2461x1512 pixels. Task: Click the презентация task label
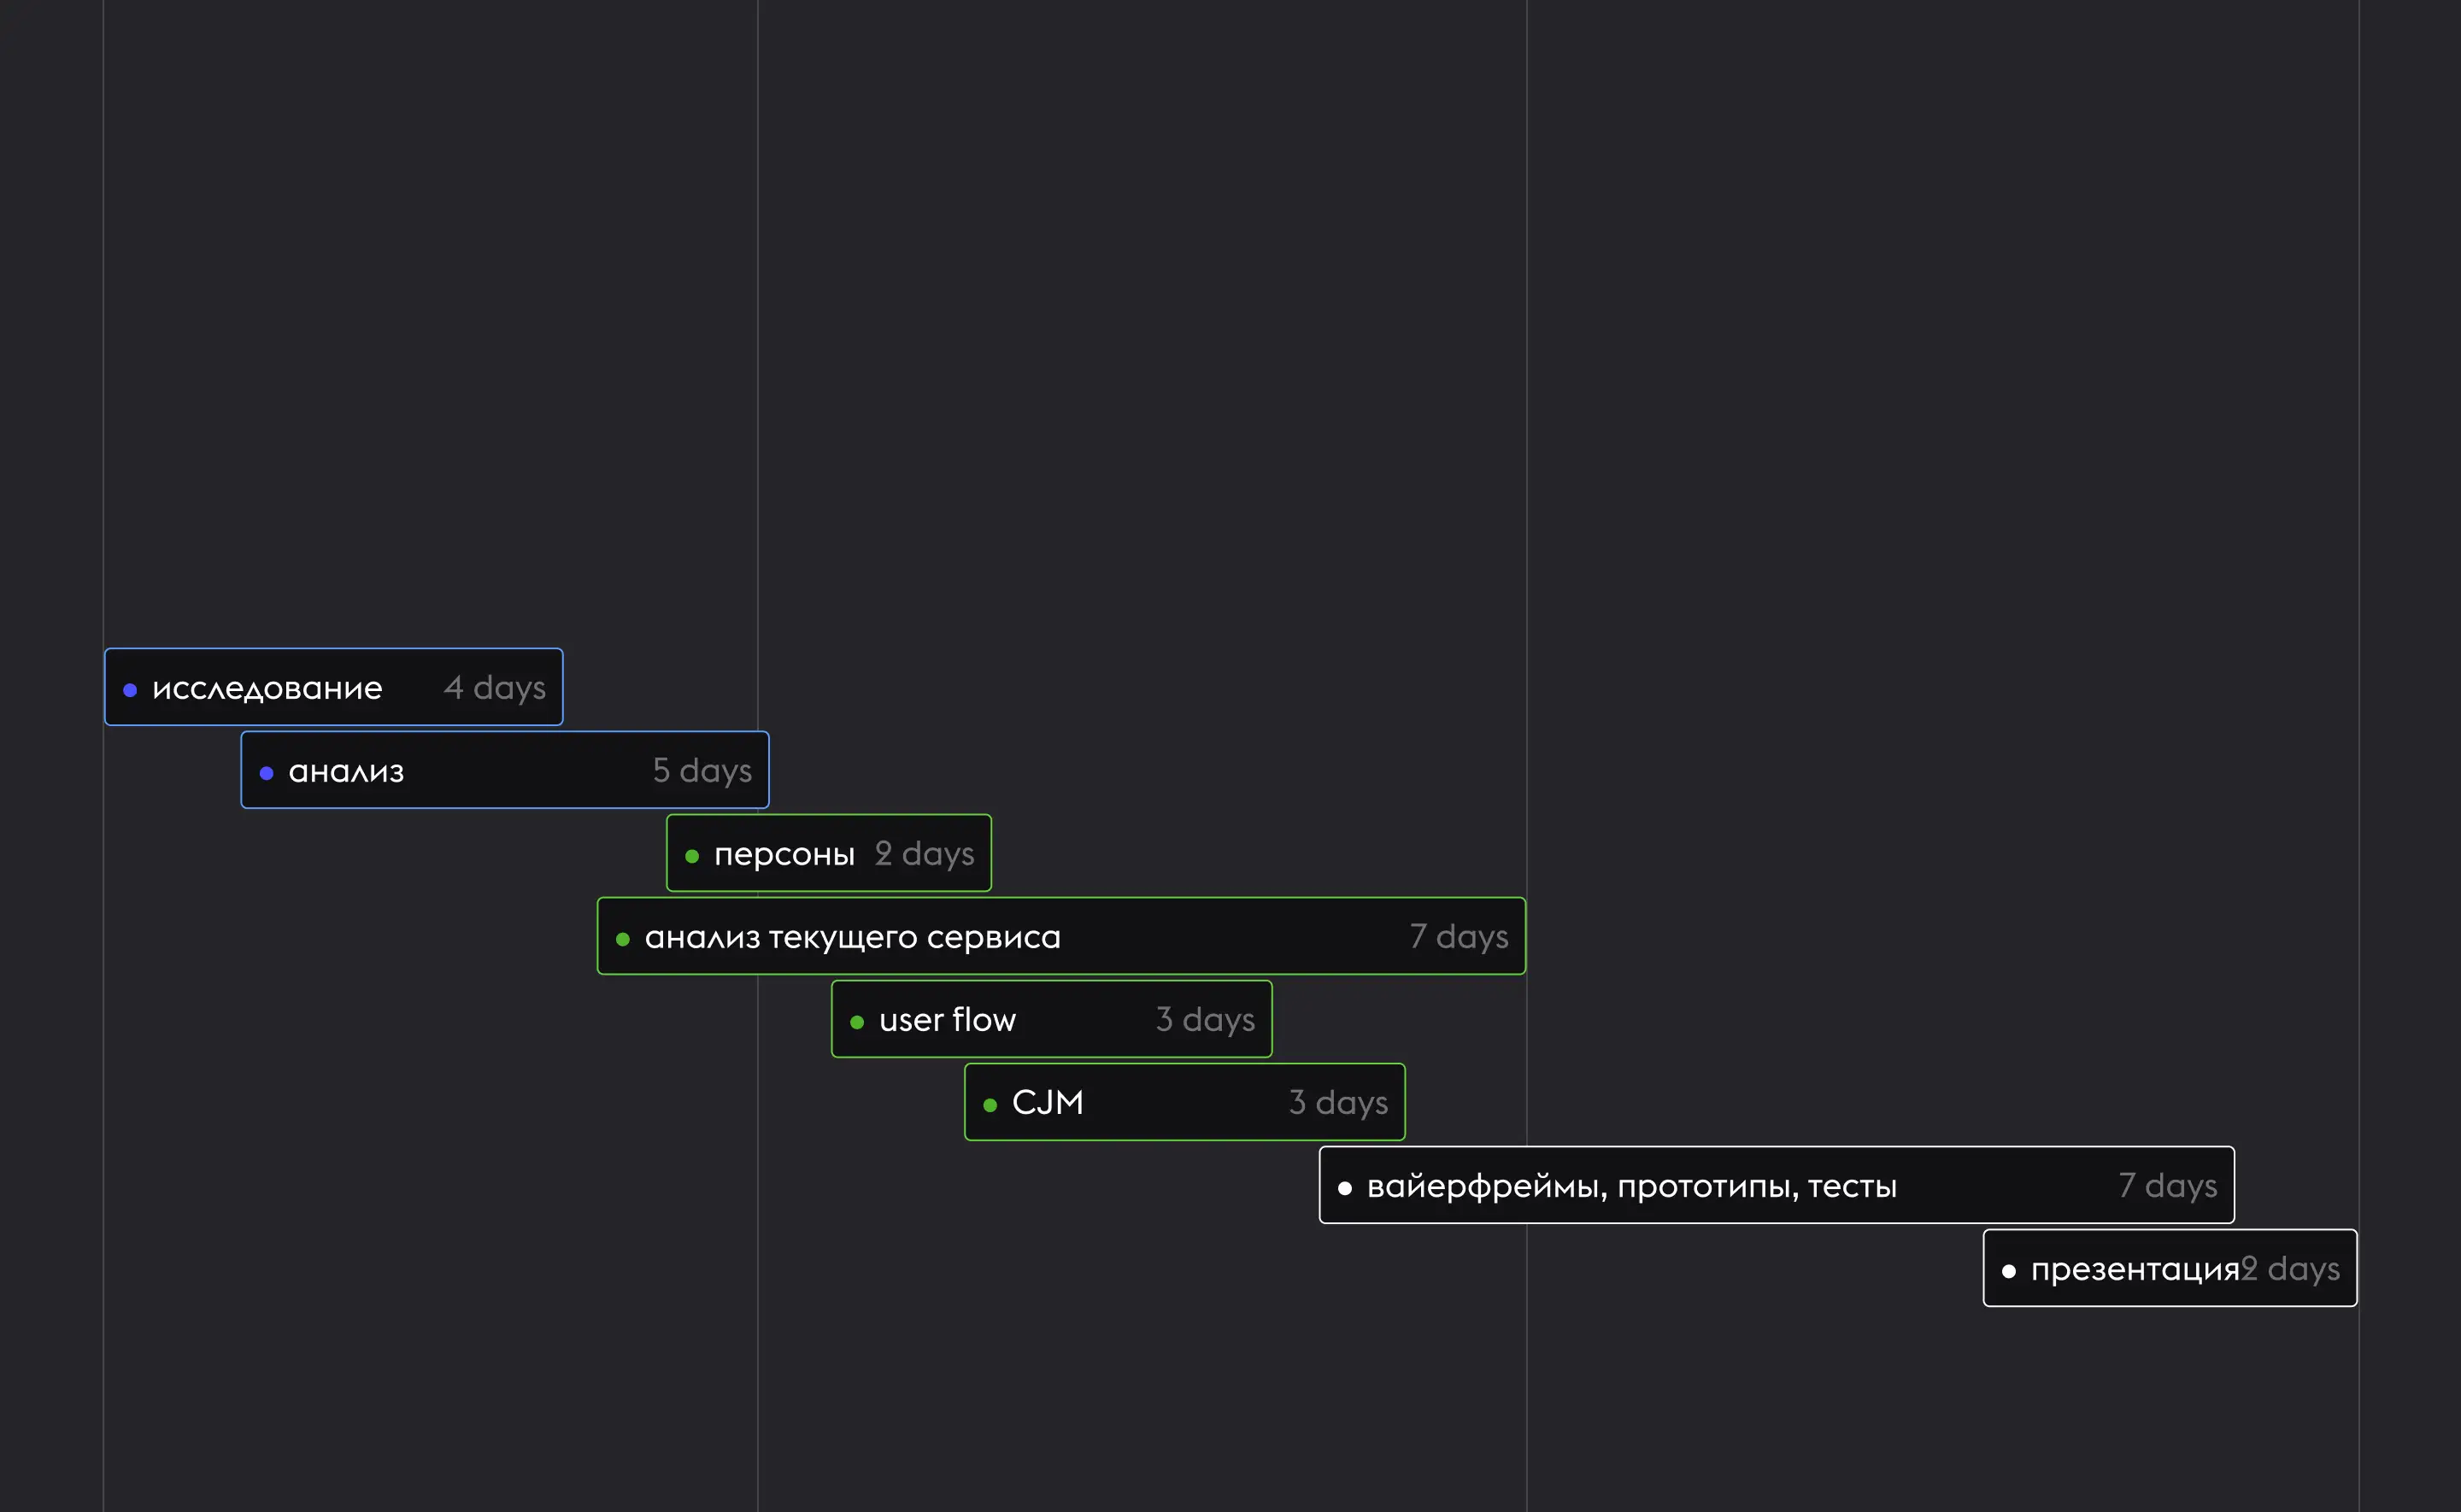click(x=2134, y=1269)
